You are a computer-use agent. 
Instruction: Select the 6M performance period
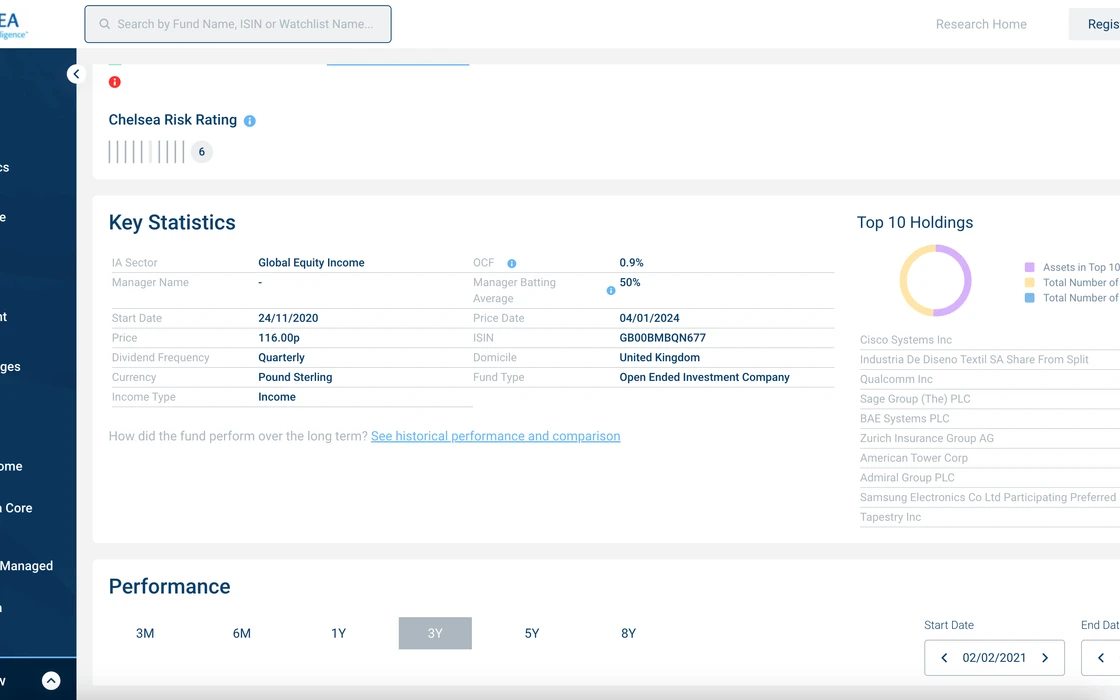pos(241,634)
